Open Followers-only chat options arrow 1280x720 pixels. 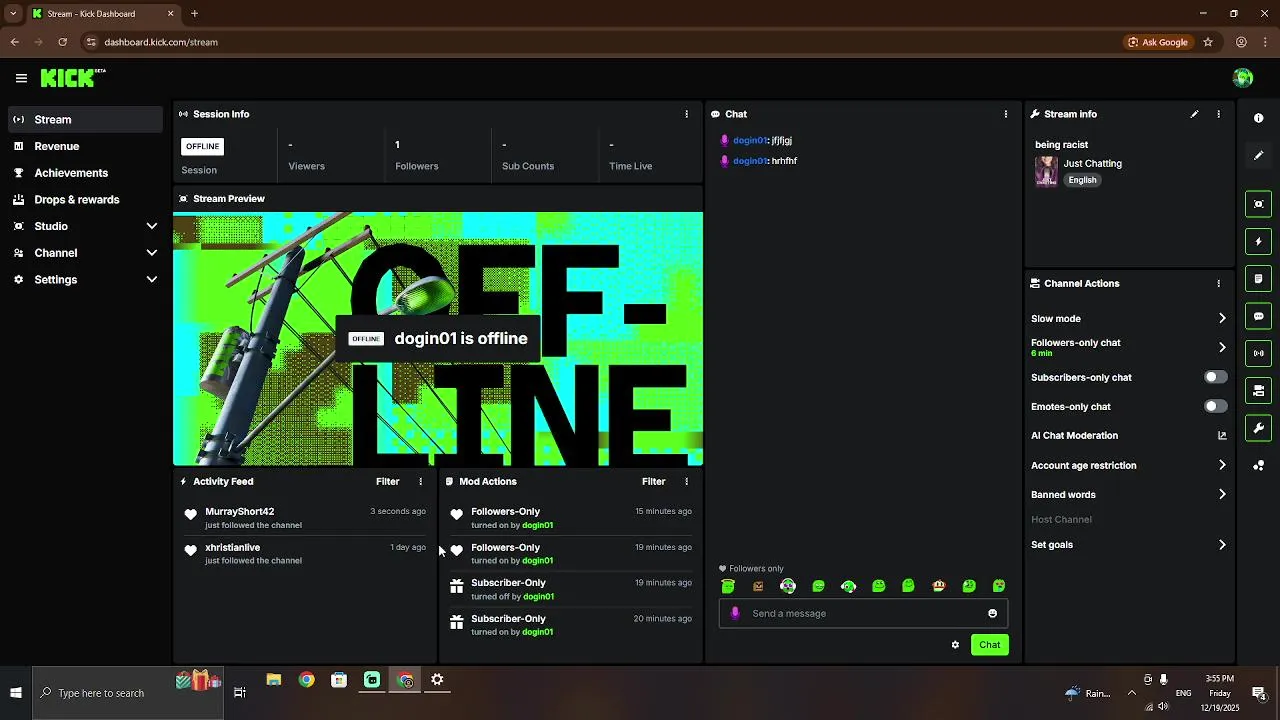[x=1222, y=347]
